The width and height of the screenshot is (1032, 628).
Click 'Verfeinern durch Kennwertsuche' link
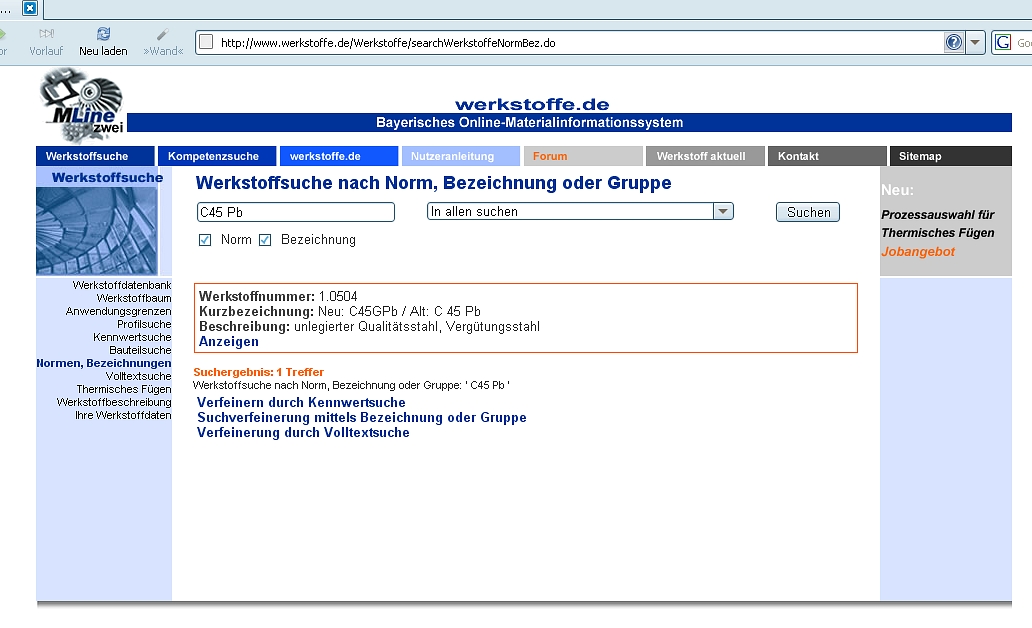[301, 402]
